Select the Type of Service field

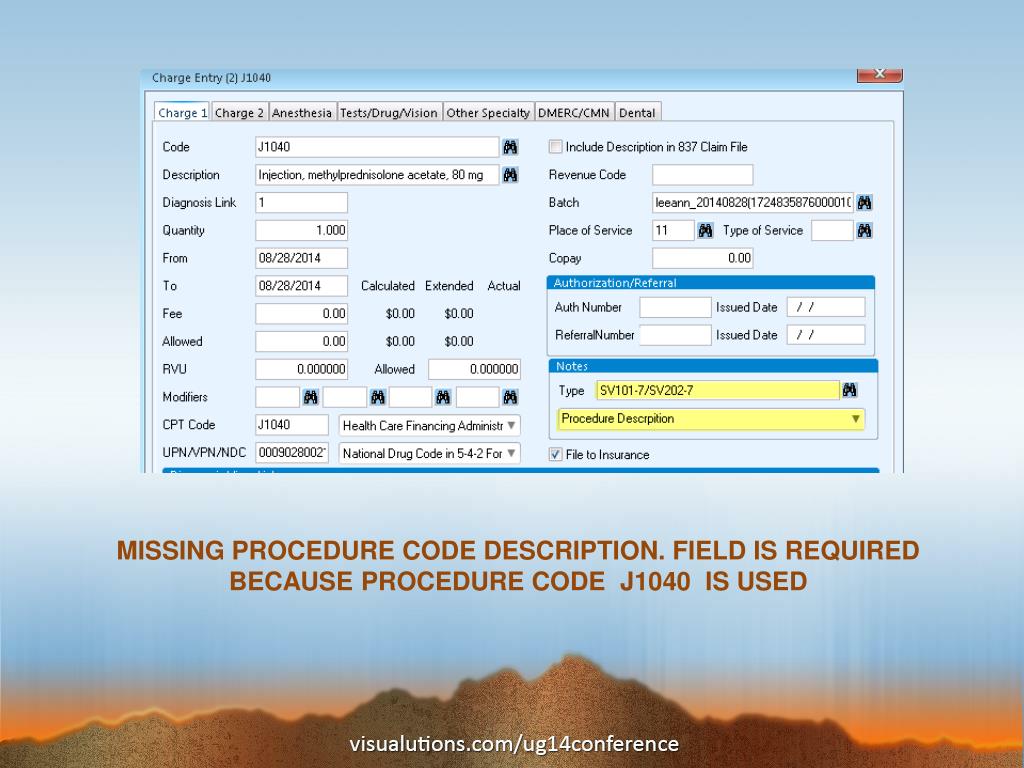(832, 231)
